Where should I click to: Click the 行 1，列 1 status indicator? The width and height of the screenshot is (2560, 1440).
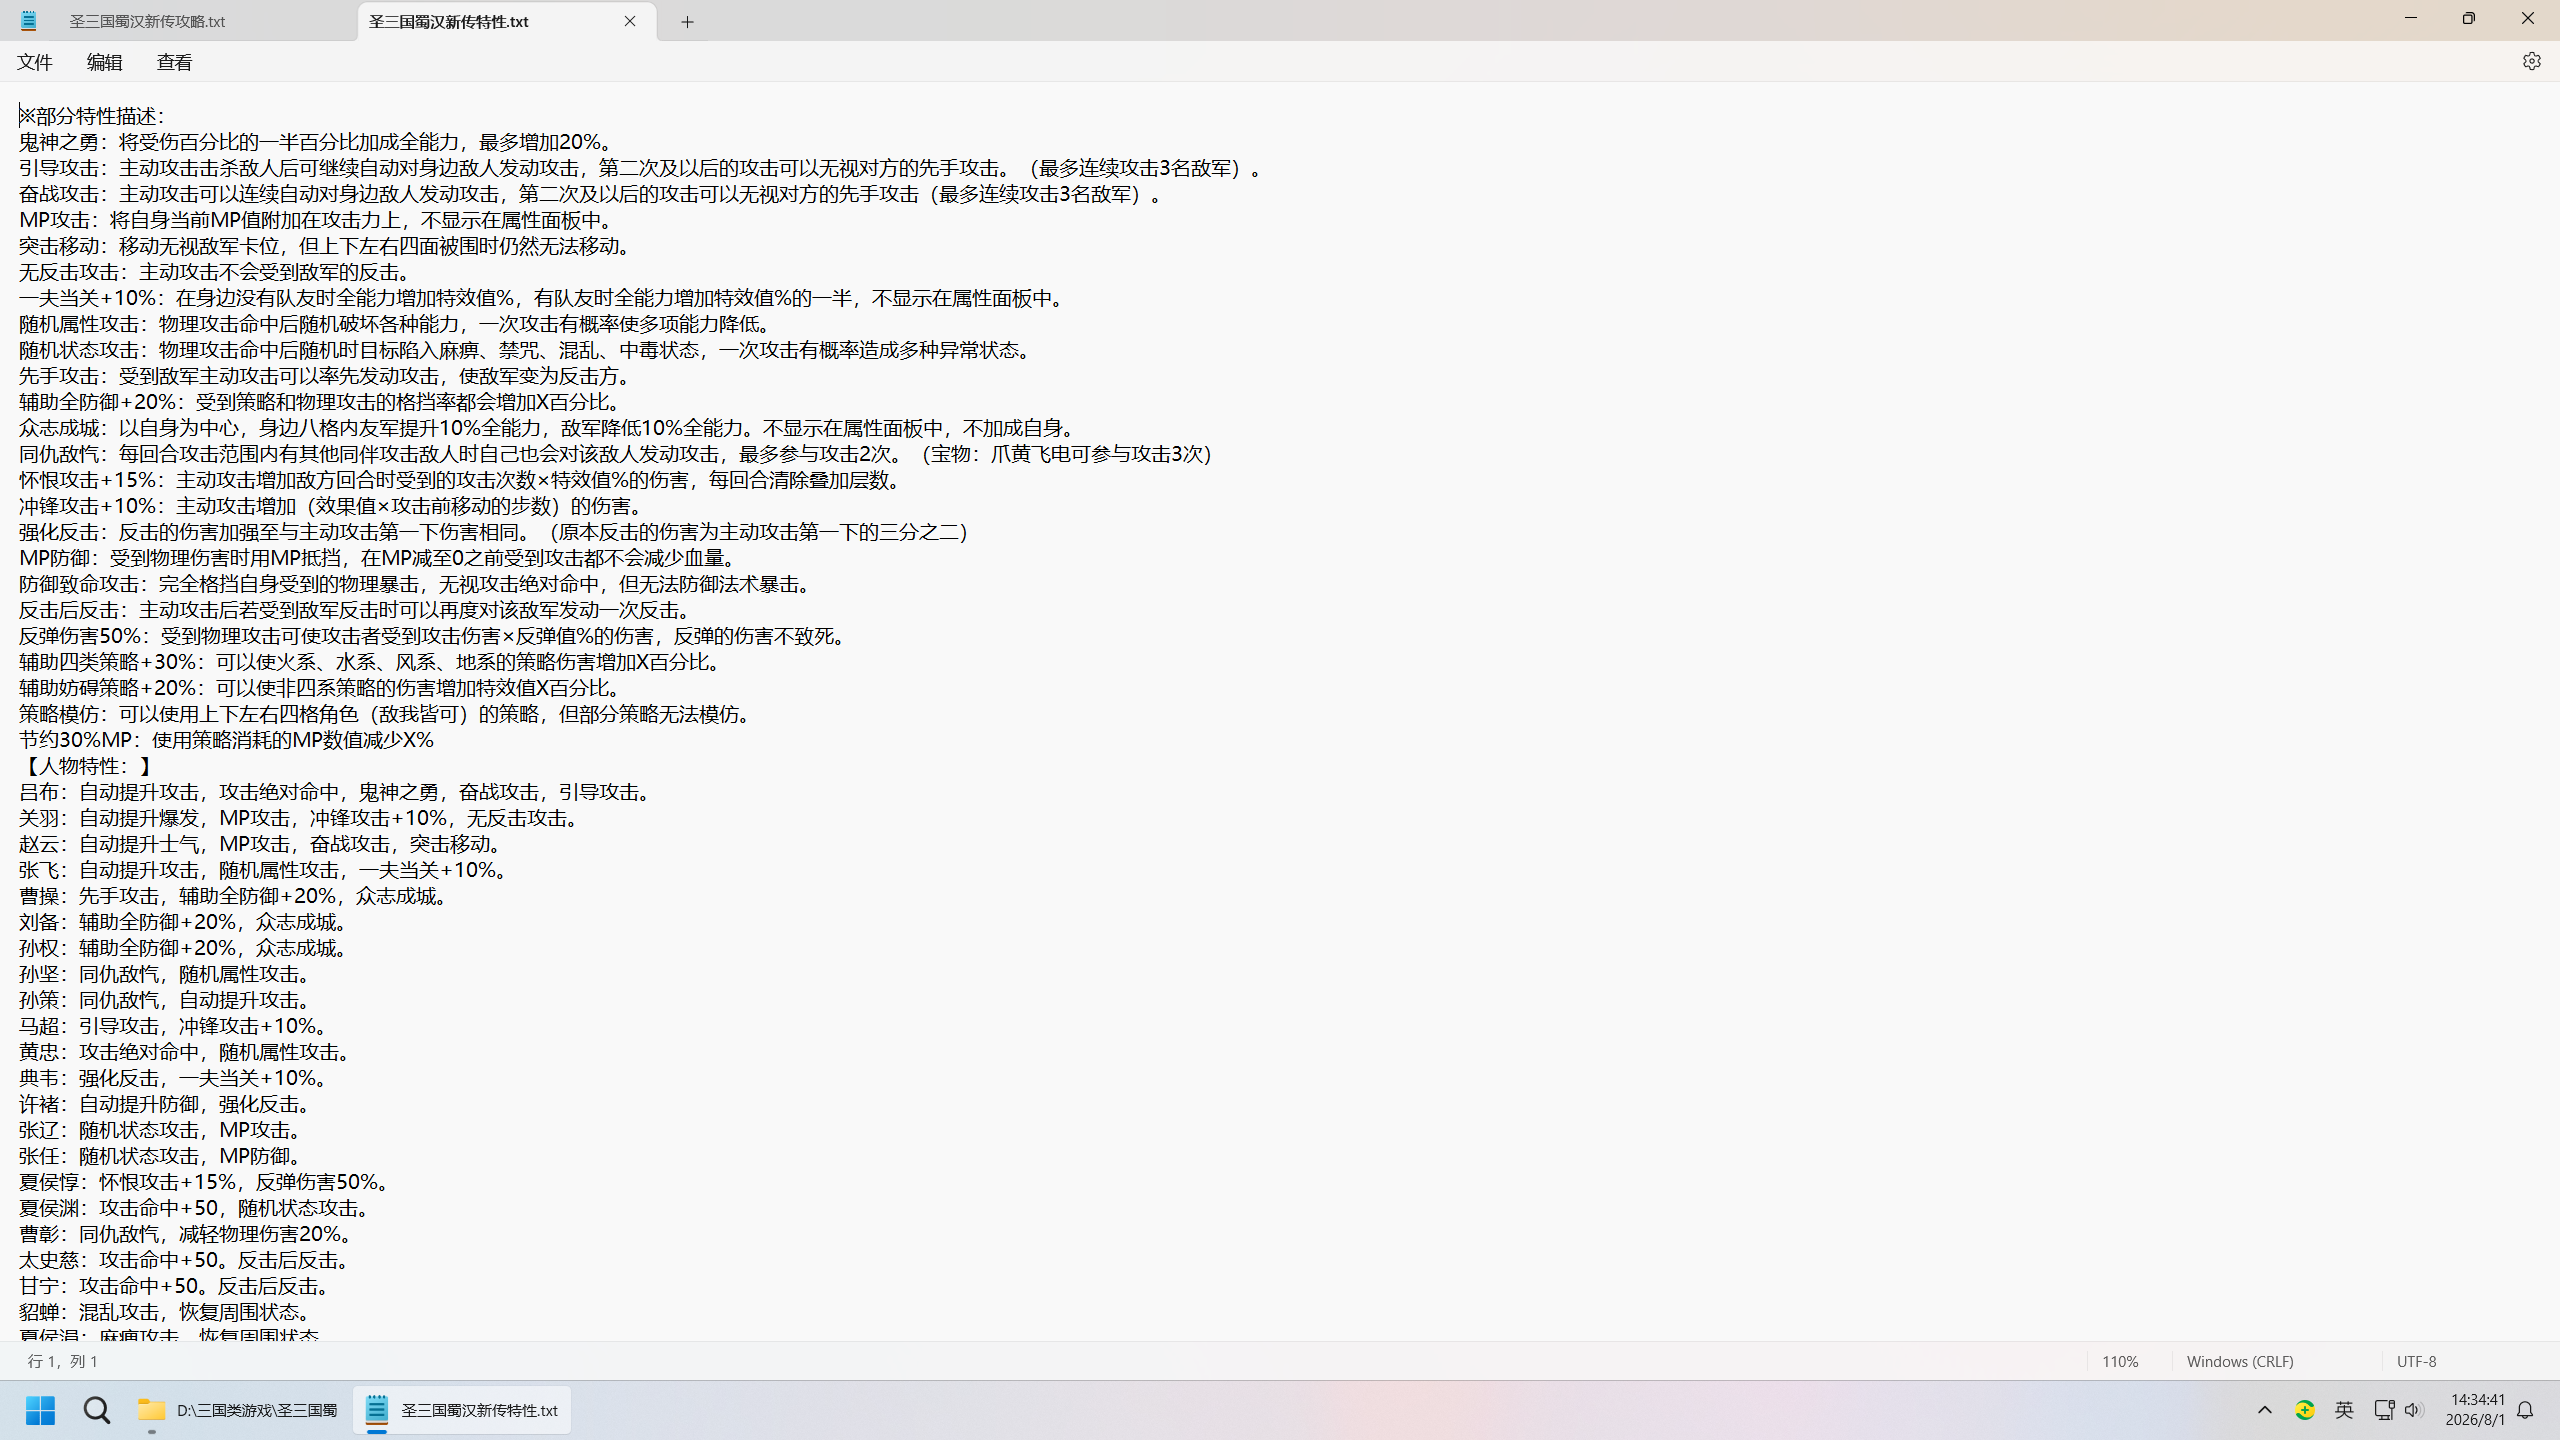point(63,1361)
